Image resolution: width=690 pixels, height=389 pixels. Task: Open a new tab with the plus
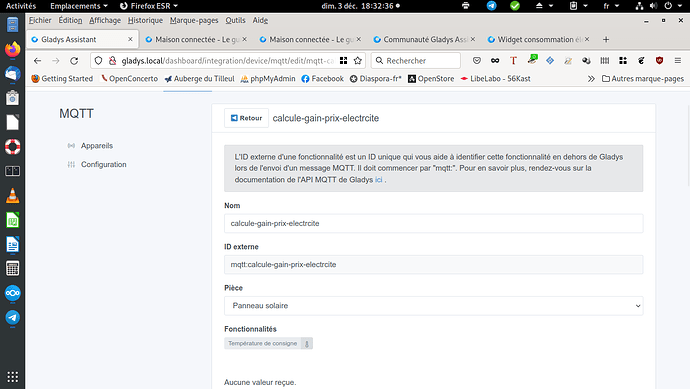[x=606, y=40]
